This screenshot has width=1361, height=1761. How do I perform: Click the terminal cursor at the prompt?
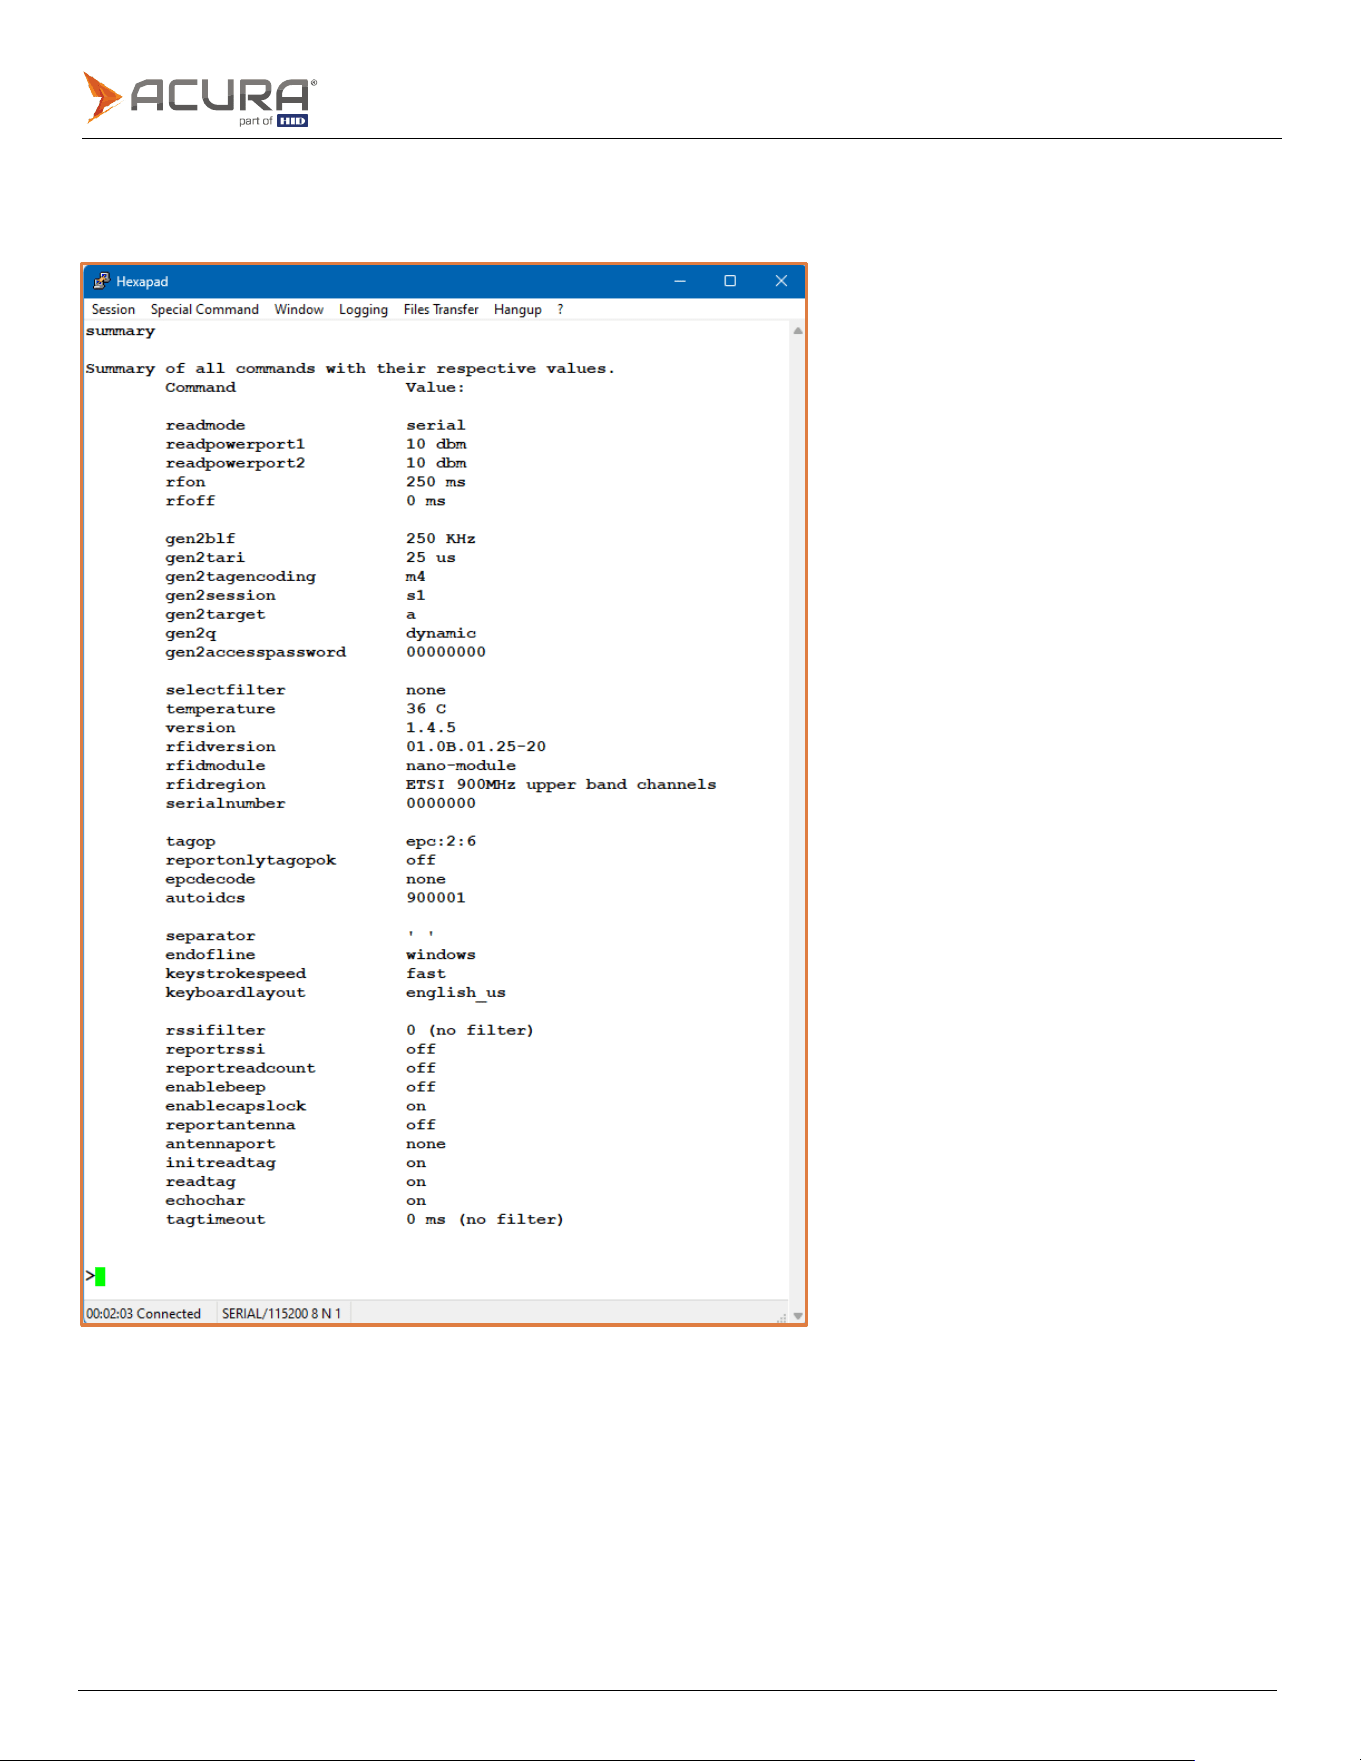coord(100,1276)
